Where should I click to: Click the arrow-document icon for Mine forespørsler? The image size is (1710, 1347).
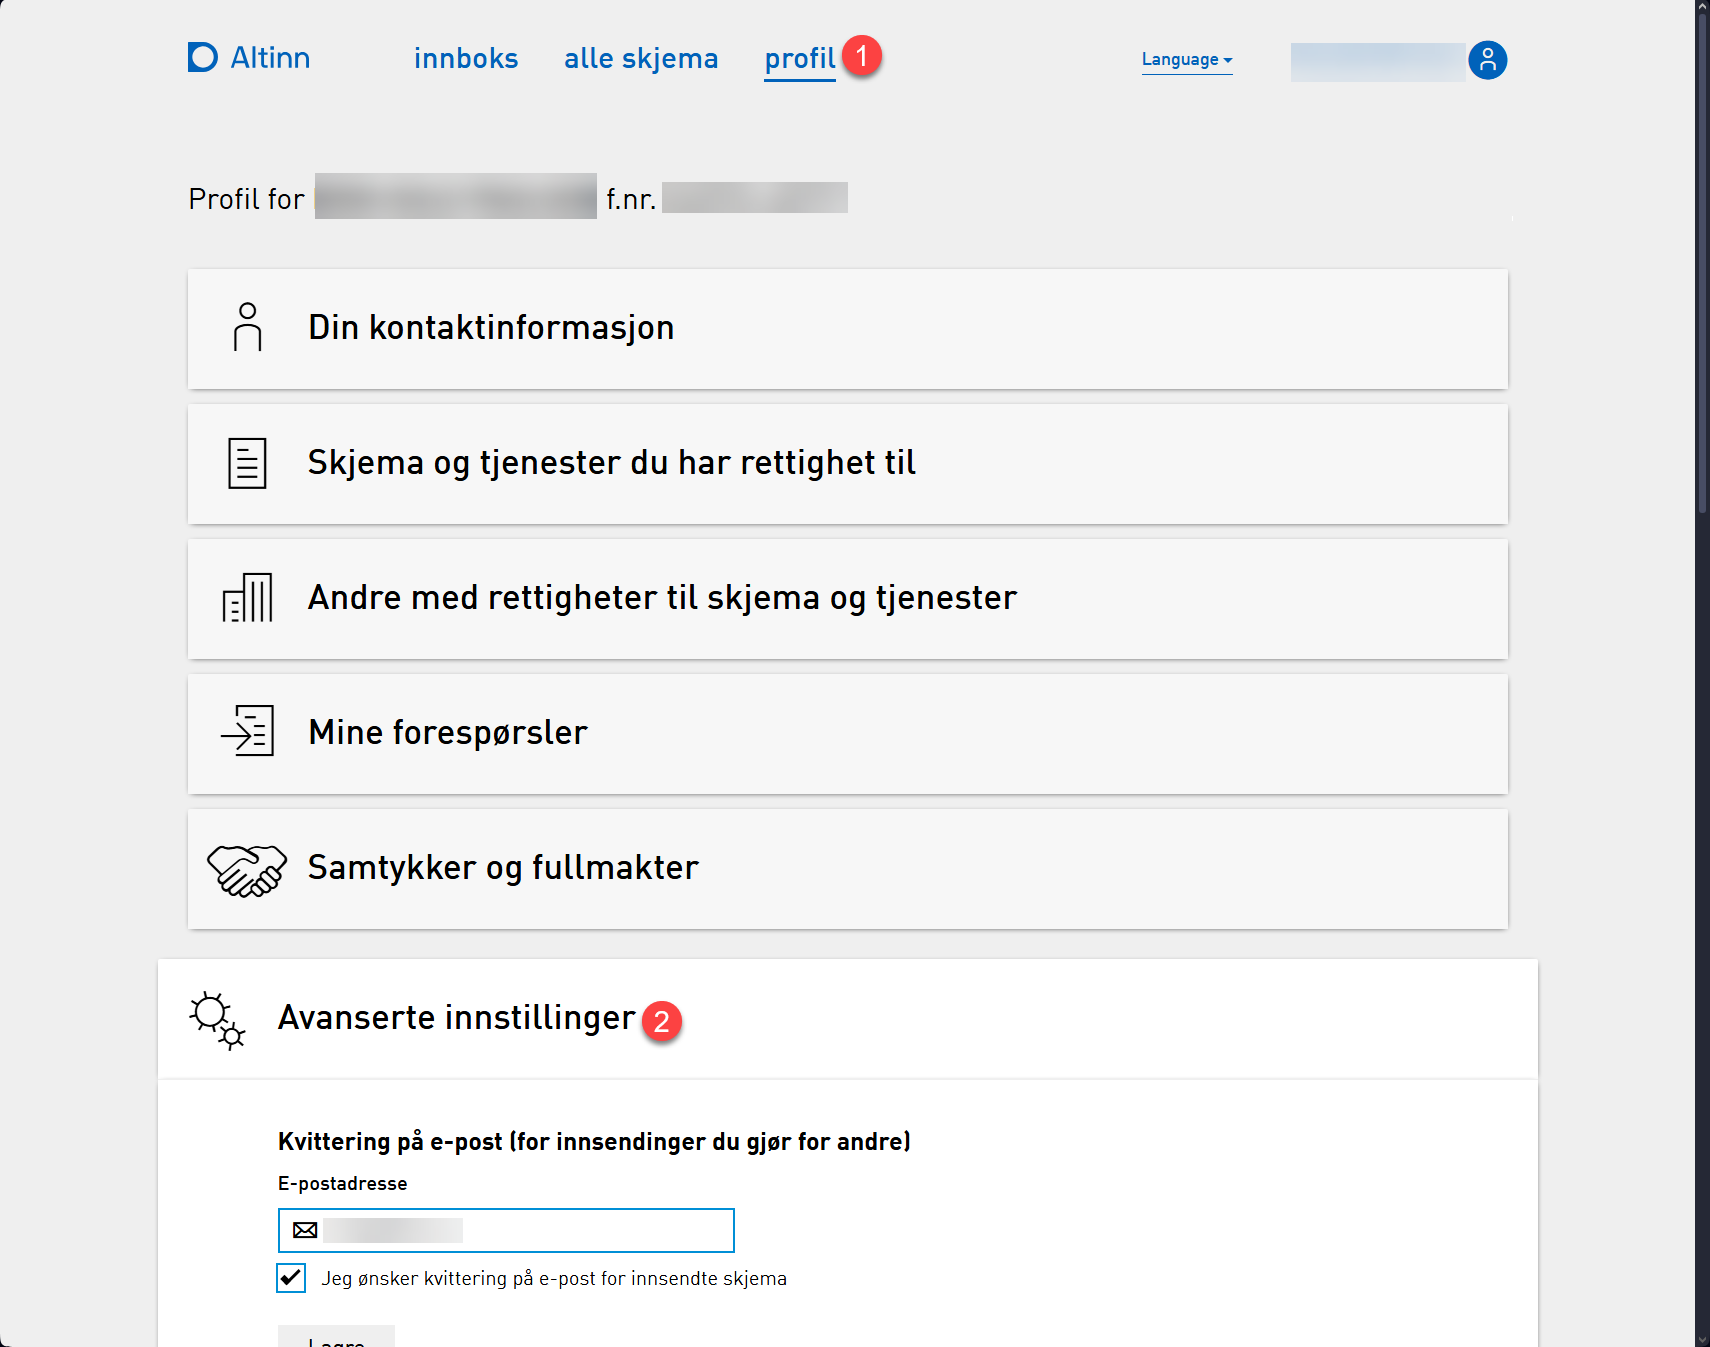[x=247, y=731]
